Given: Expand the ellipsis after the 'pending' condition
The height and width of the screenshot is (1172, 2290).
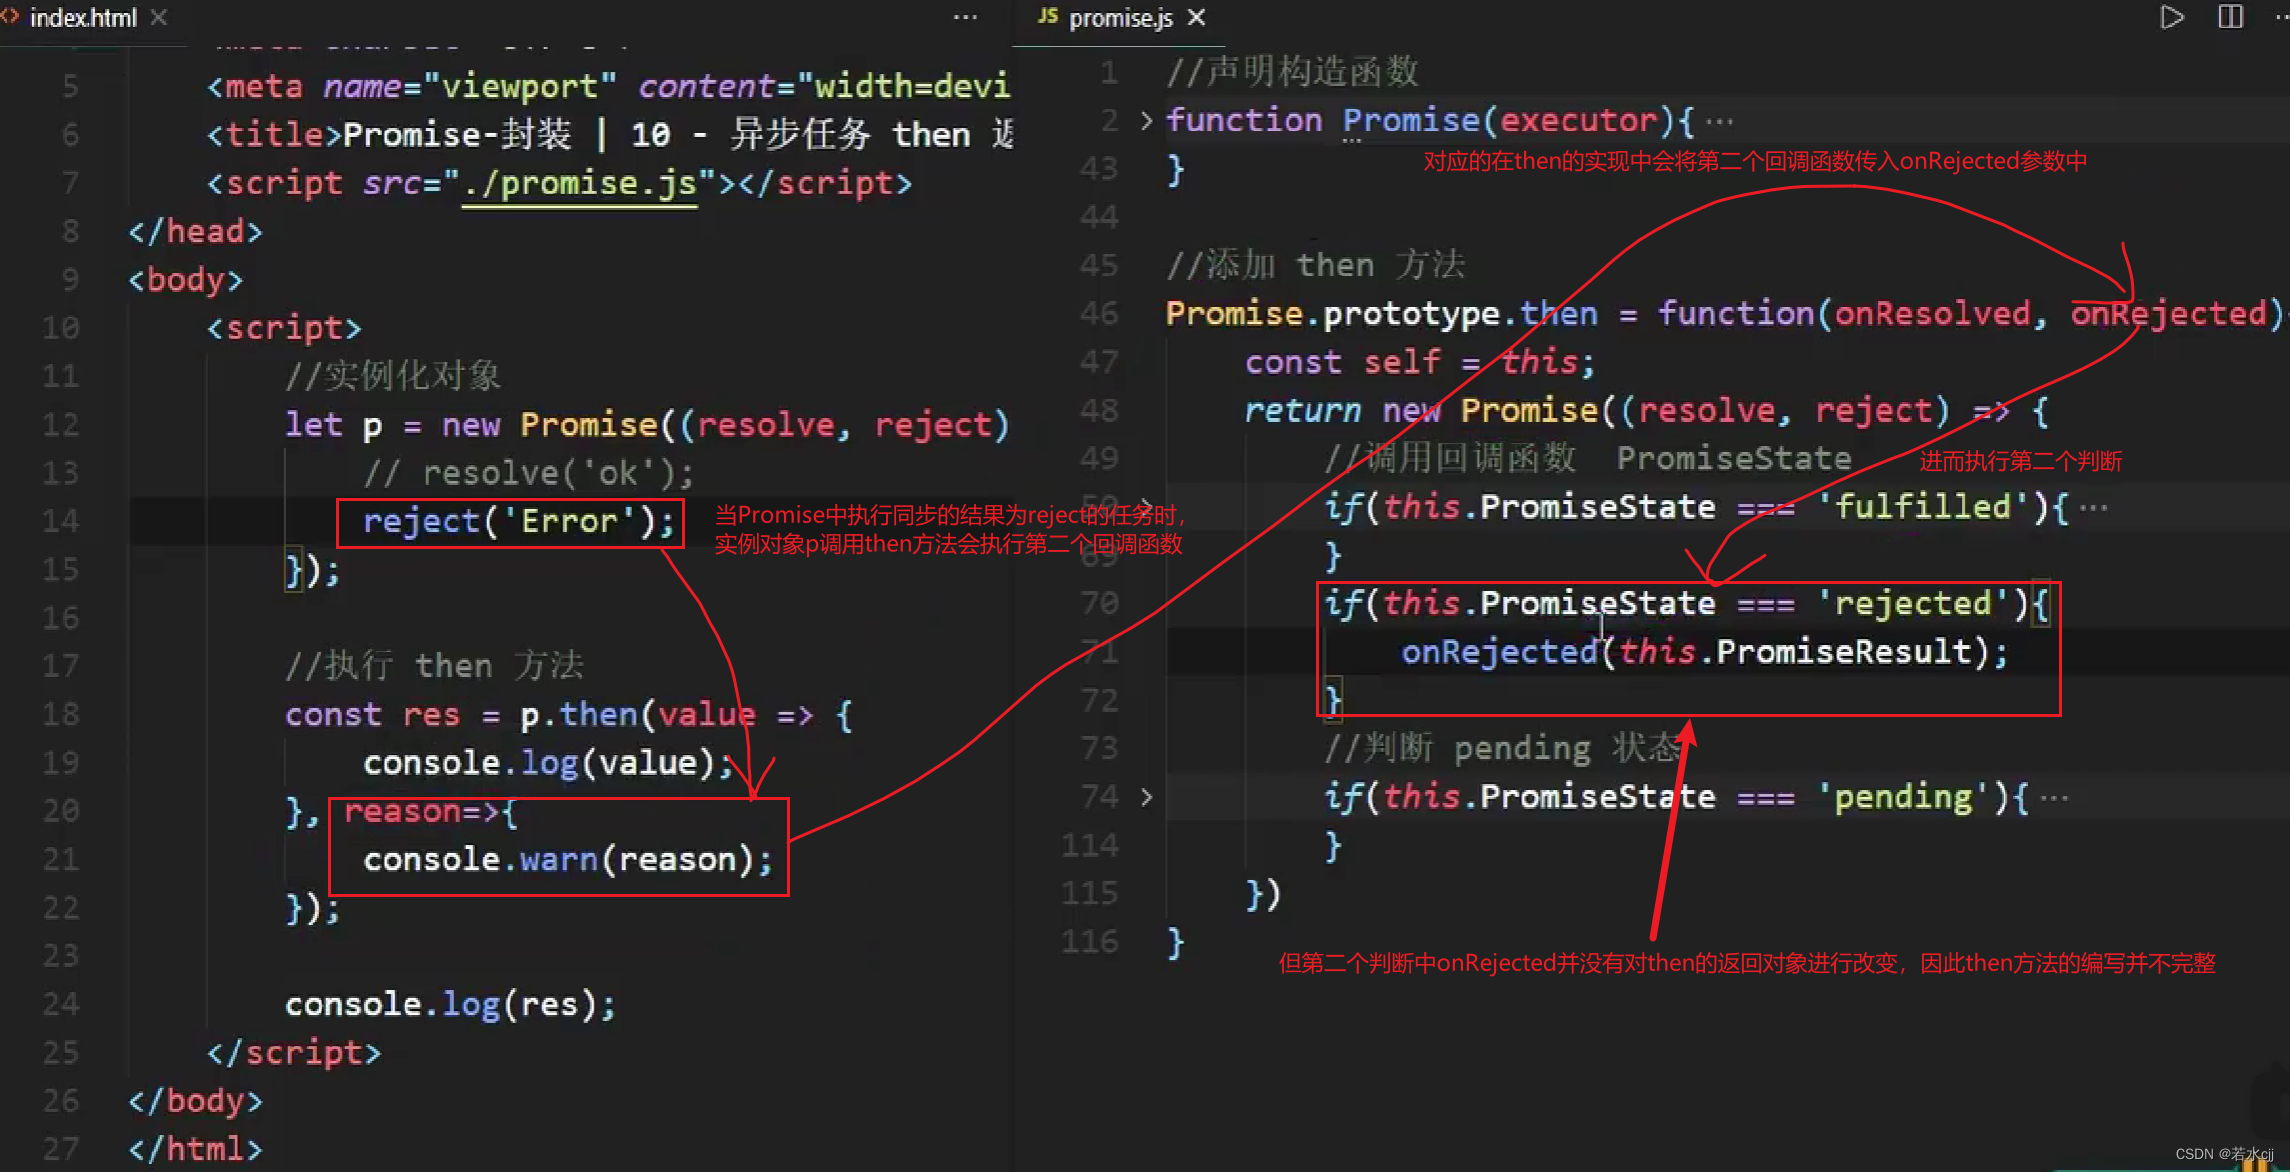Looking at the screenshot, I should tap(2054, 798).
